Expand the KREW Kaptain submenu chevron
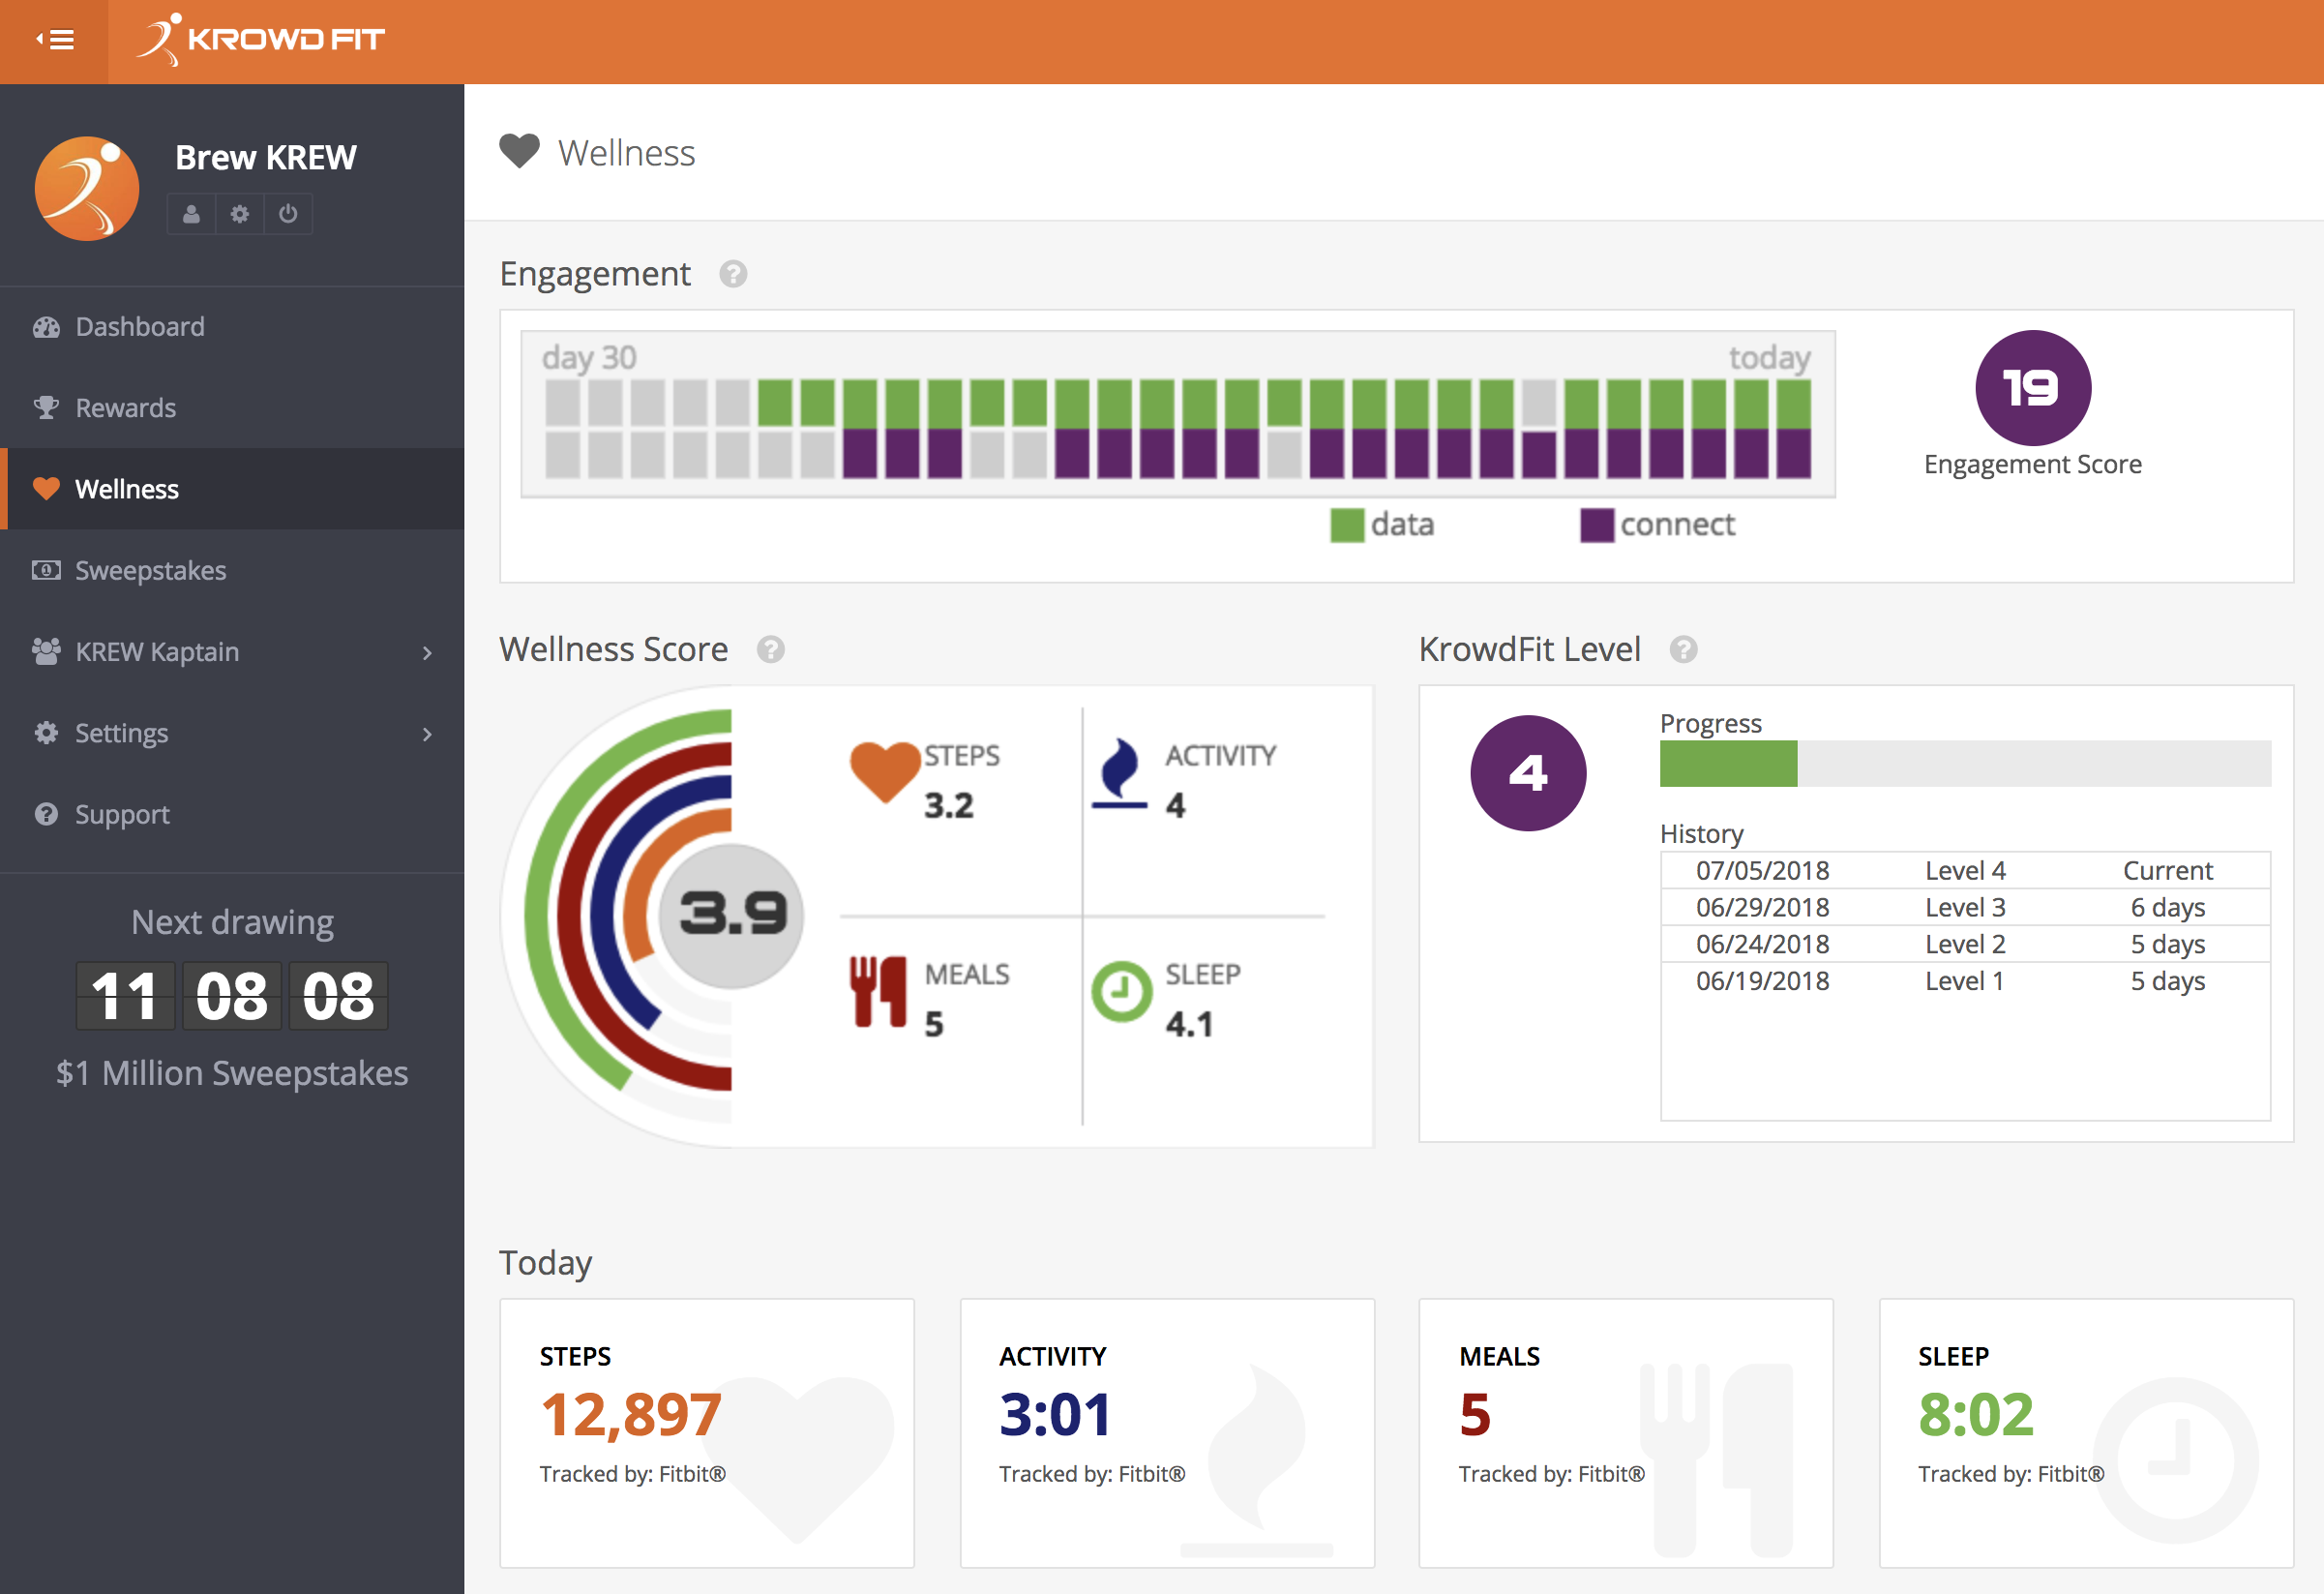 pyautogui.click(x=427, y=653)
